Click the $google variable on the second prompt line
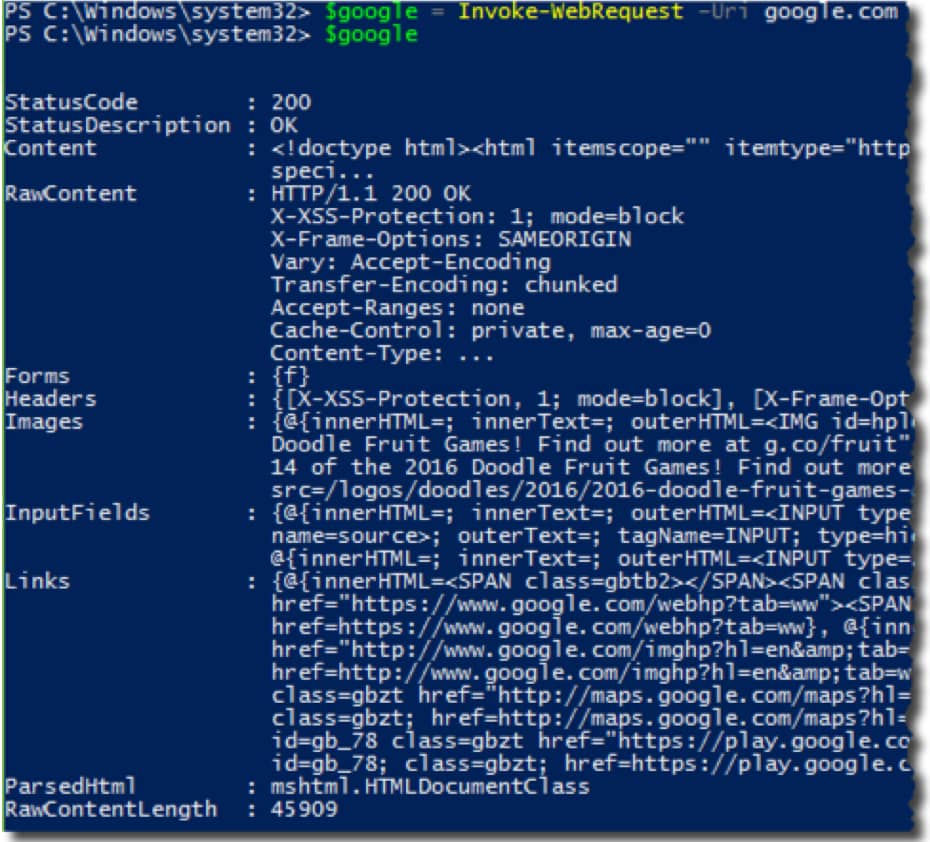 tap(371, 35)
